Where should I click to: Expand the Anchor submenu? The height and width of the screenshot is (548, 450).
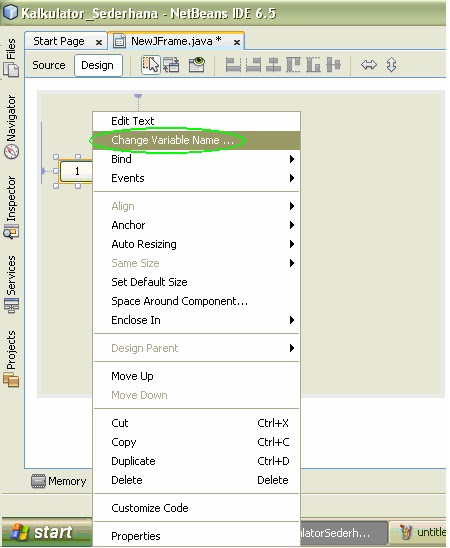pos(196,225)
